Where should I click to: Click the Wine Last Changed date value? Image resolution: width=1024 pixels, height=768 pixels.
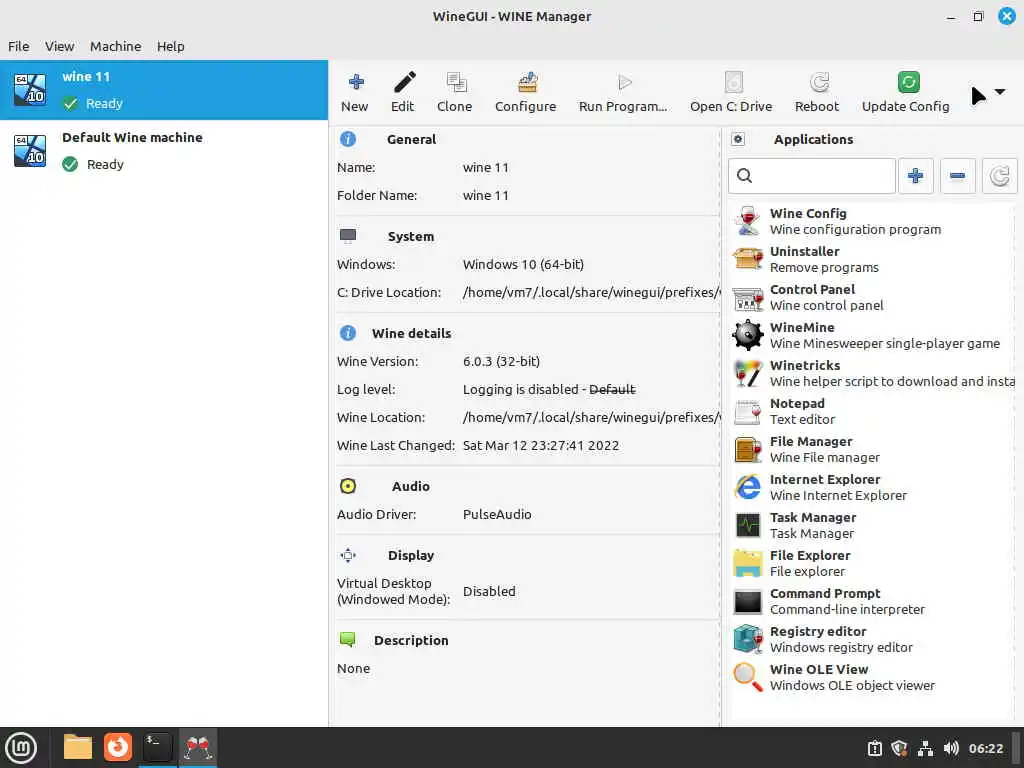[x=541, y=445]
